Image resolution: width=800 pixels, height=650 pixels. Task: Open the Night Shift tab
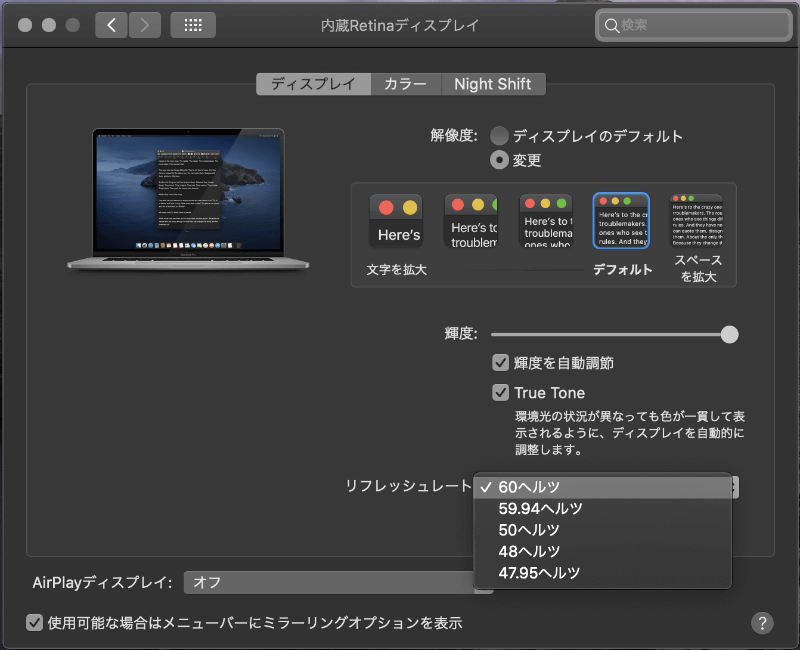[493, 84]
